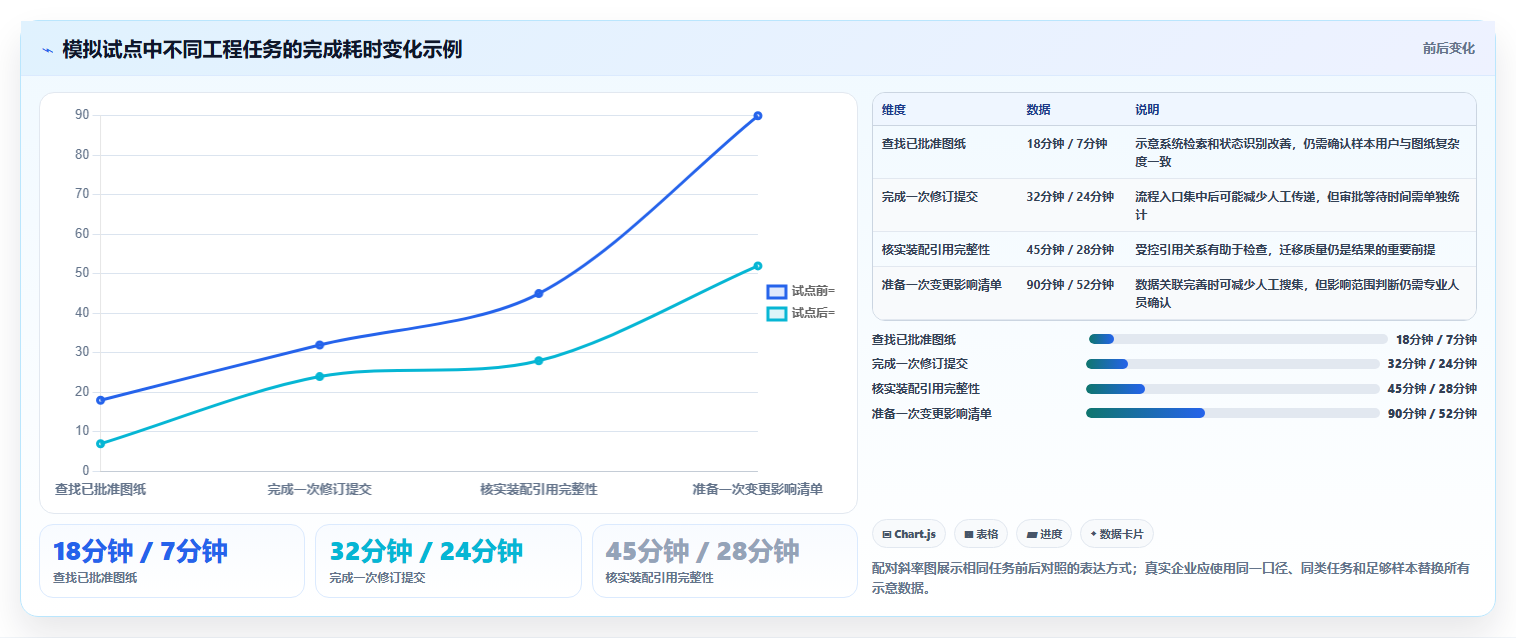Open the 45分钟 / 28分钟 data card

pyautogui.click(x=725, y=561)
